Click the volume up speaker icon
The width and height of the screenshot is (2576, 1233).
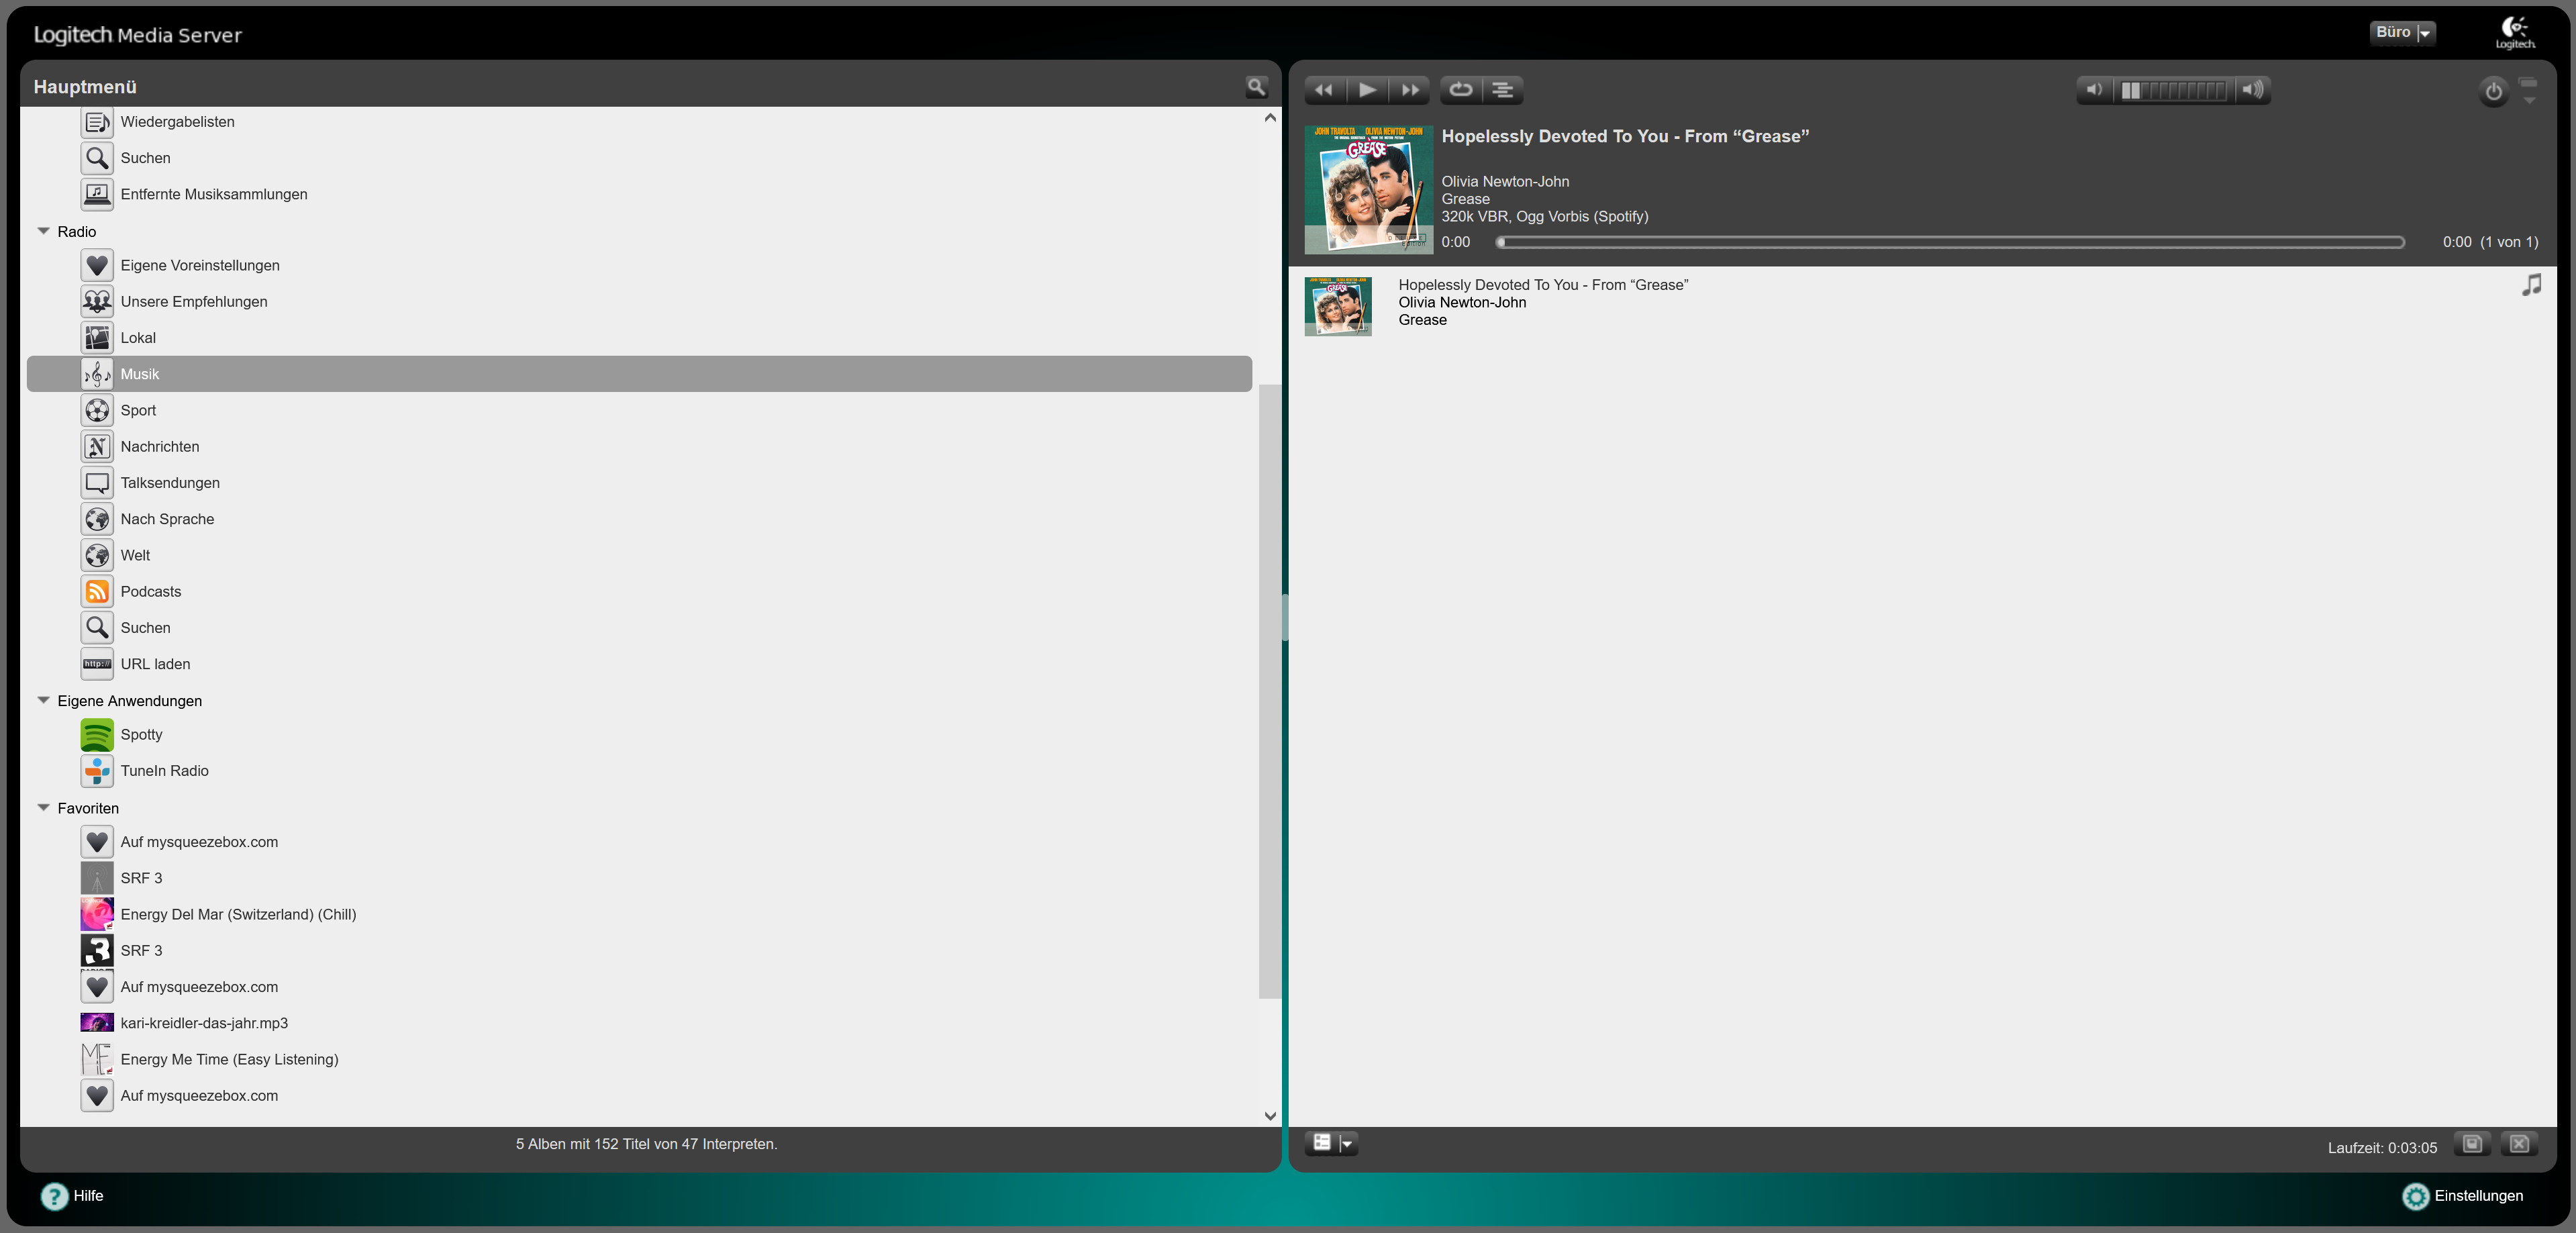pyautogui.click(x=2252, y=90)
